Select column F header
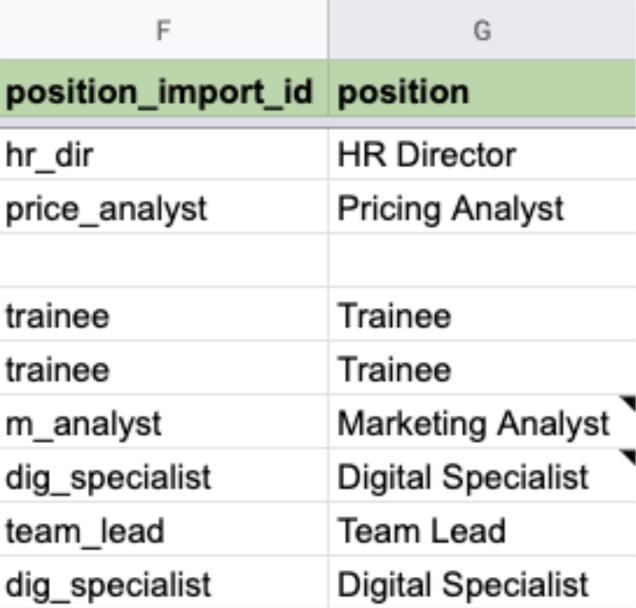Screen dimensions: 636x608 pyautogui.click(x=163, y=30)
